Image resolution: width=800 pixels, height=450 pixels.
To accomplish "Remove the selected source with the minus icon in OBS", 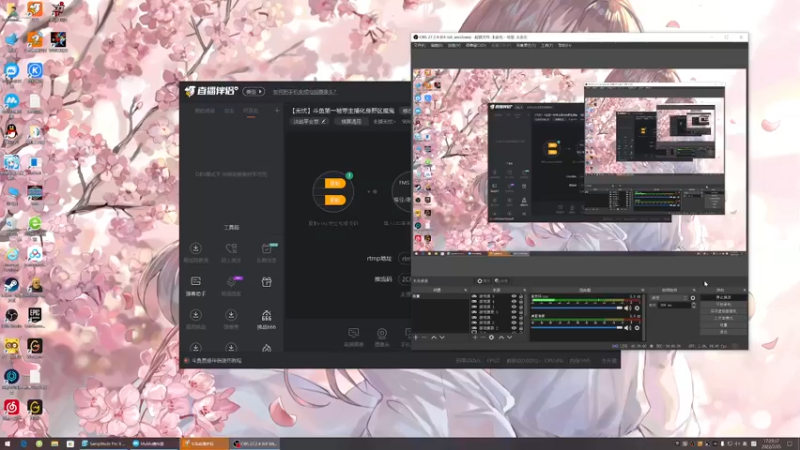I will [x=483, y=338].
